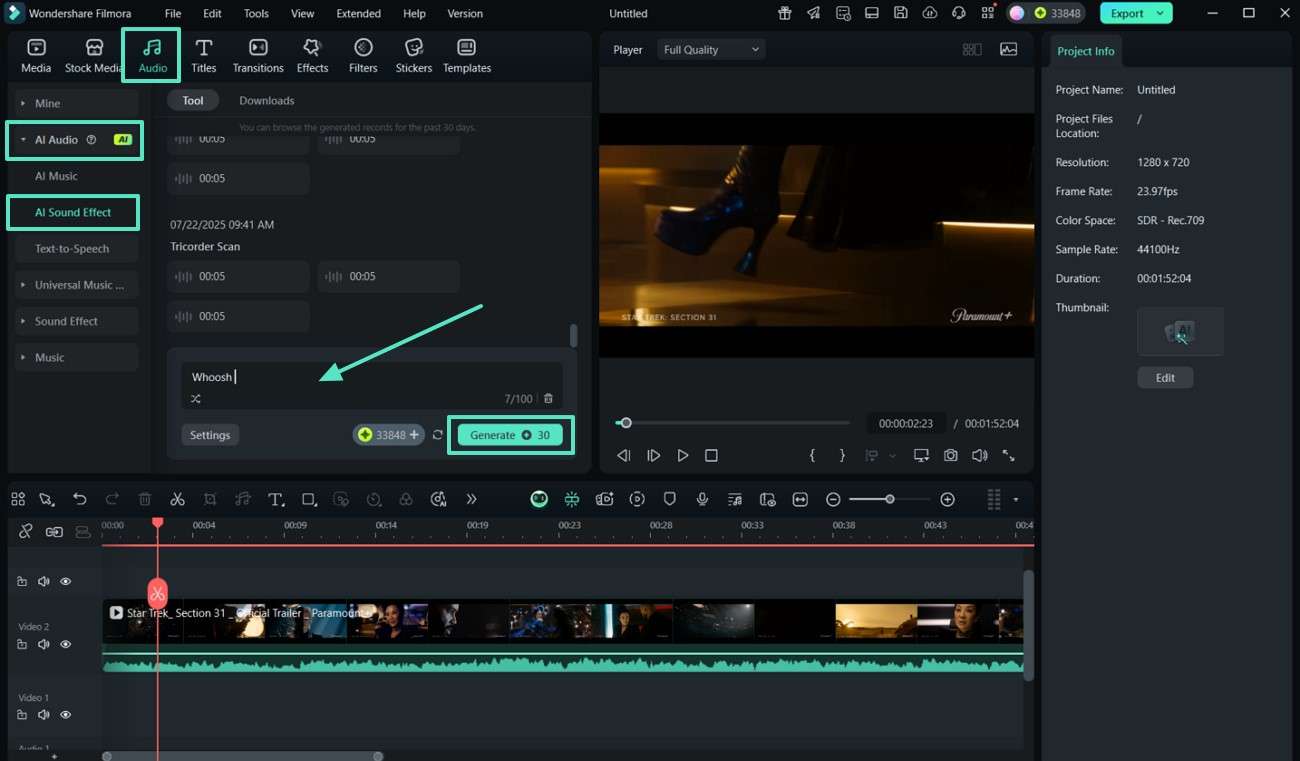
Task: Adjust the timeline zoom slider
Action: coord(889,499)
